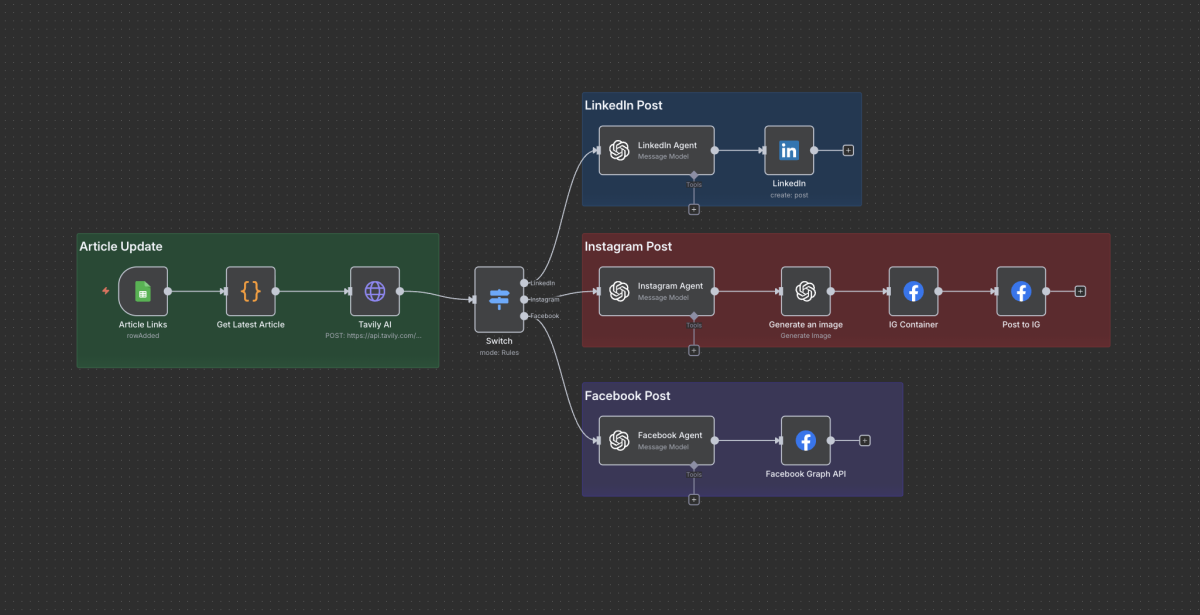Select the Get Latest Article code node

250,291
